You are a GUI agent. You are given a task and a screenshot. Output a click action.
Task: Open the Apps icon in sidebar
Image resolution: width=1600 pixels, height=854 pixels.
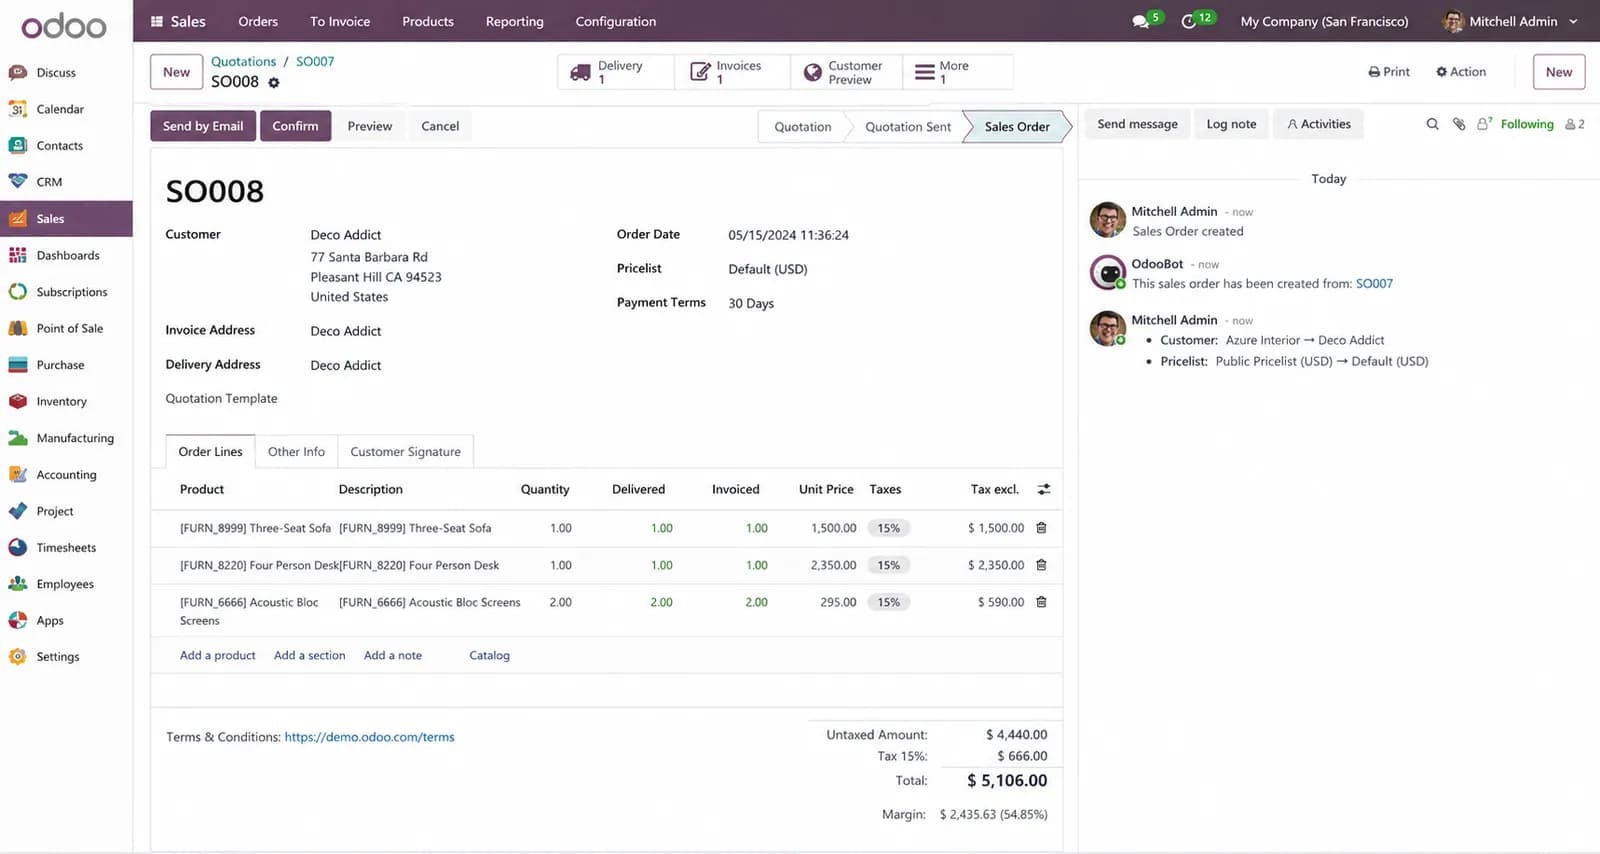pos(18,621)
